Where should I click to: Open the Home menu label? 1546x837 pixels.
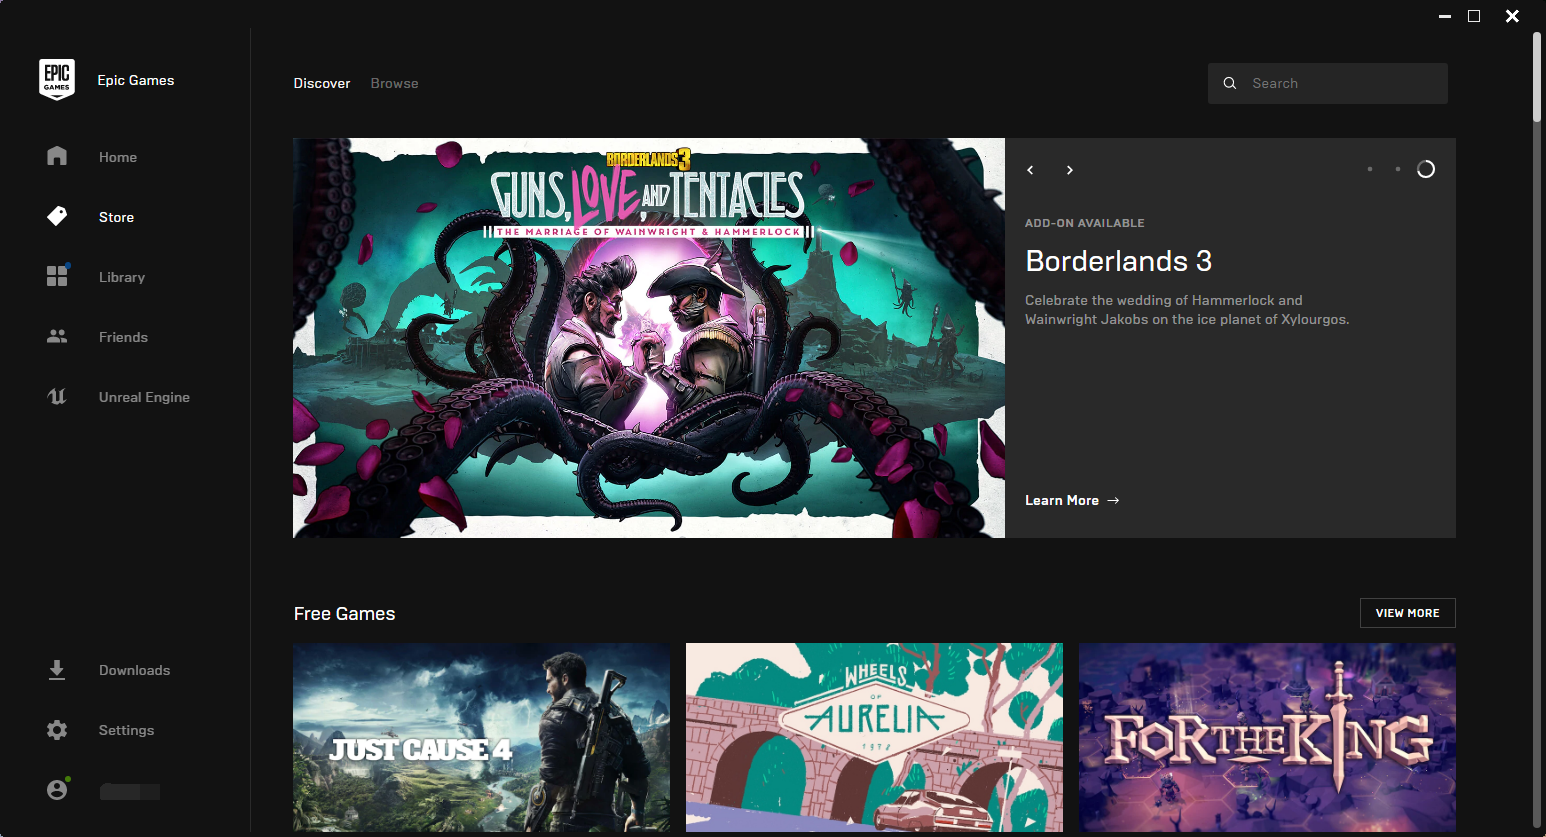tap(118, 157)
